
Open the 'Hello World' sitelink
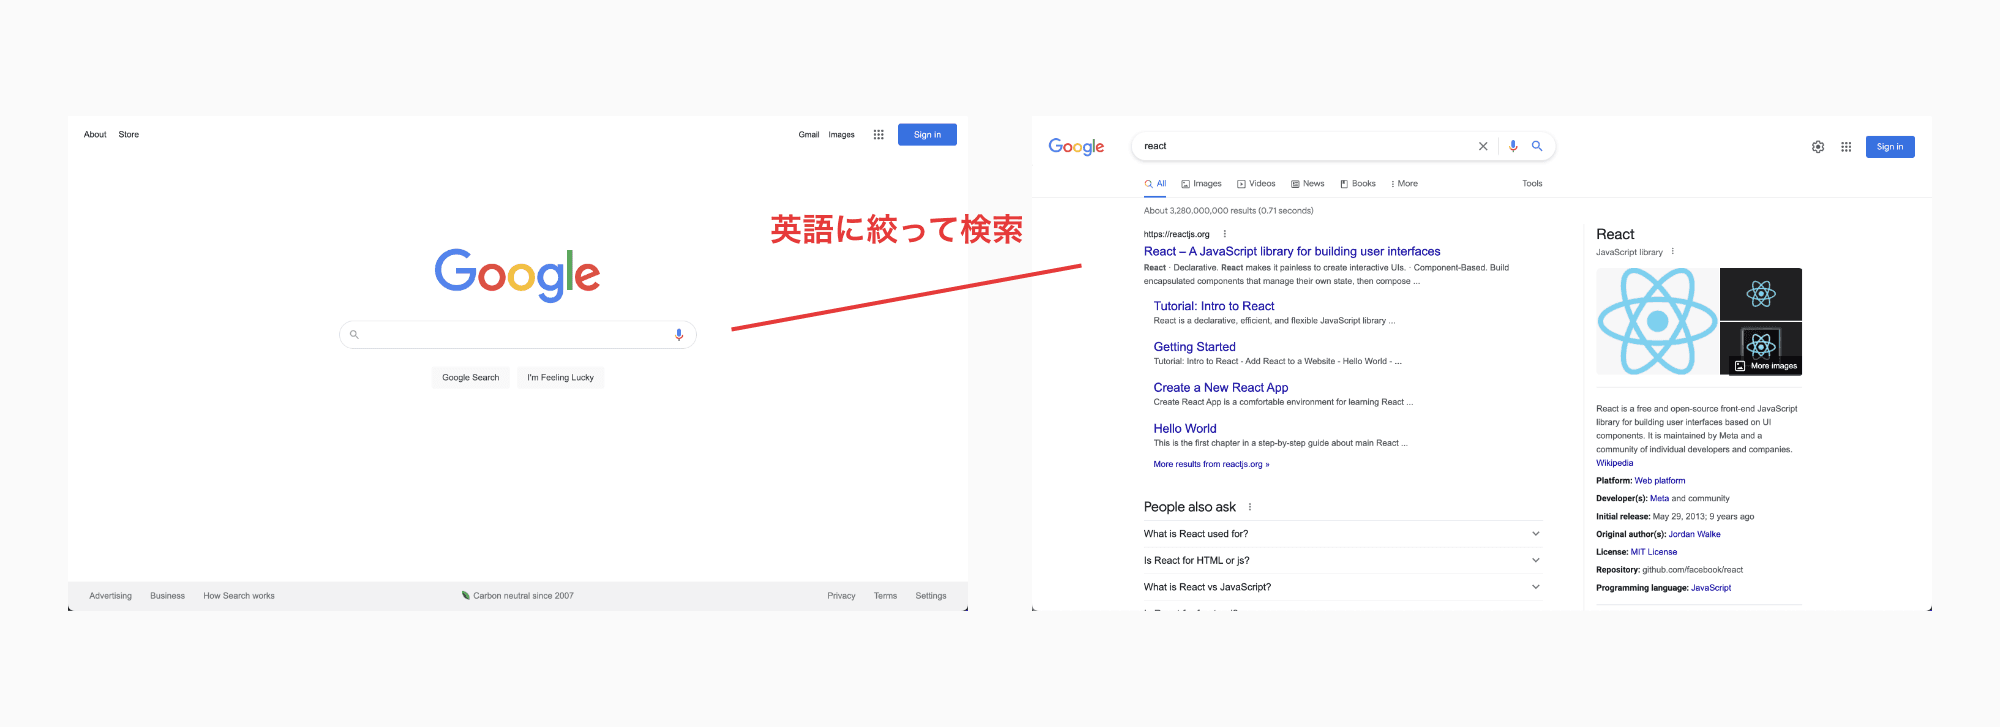coord(1185,428)
